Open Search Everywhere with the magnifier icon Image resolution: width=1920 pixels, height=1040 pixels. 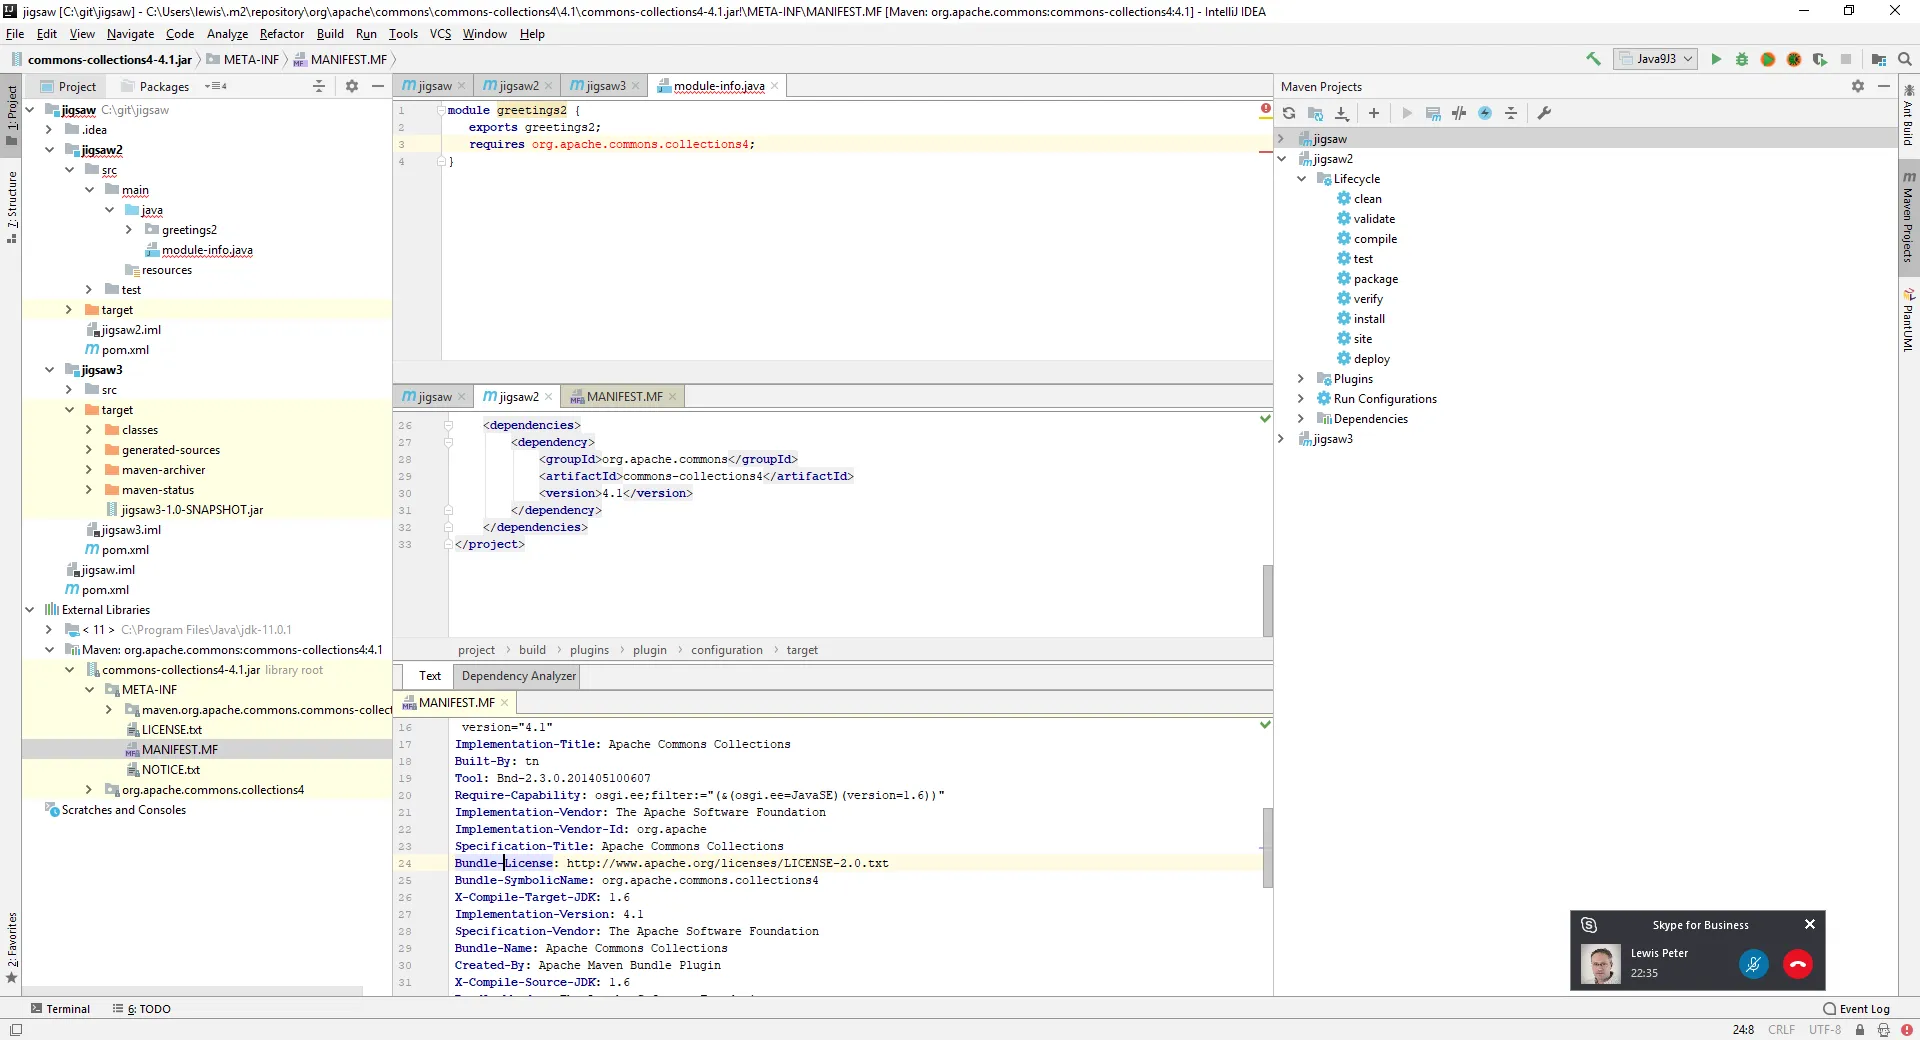(1905, 59)
